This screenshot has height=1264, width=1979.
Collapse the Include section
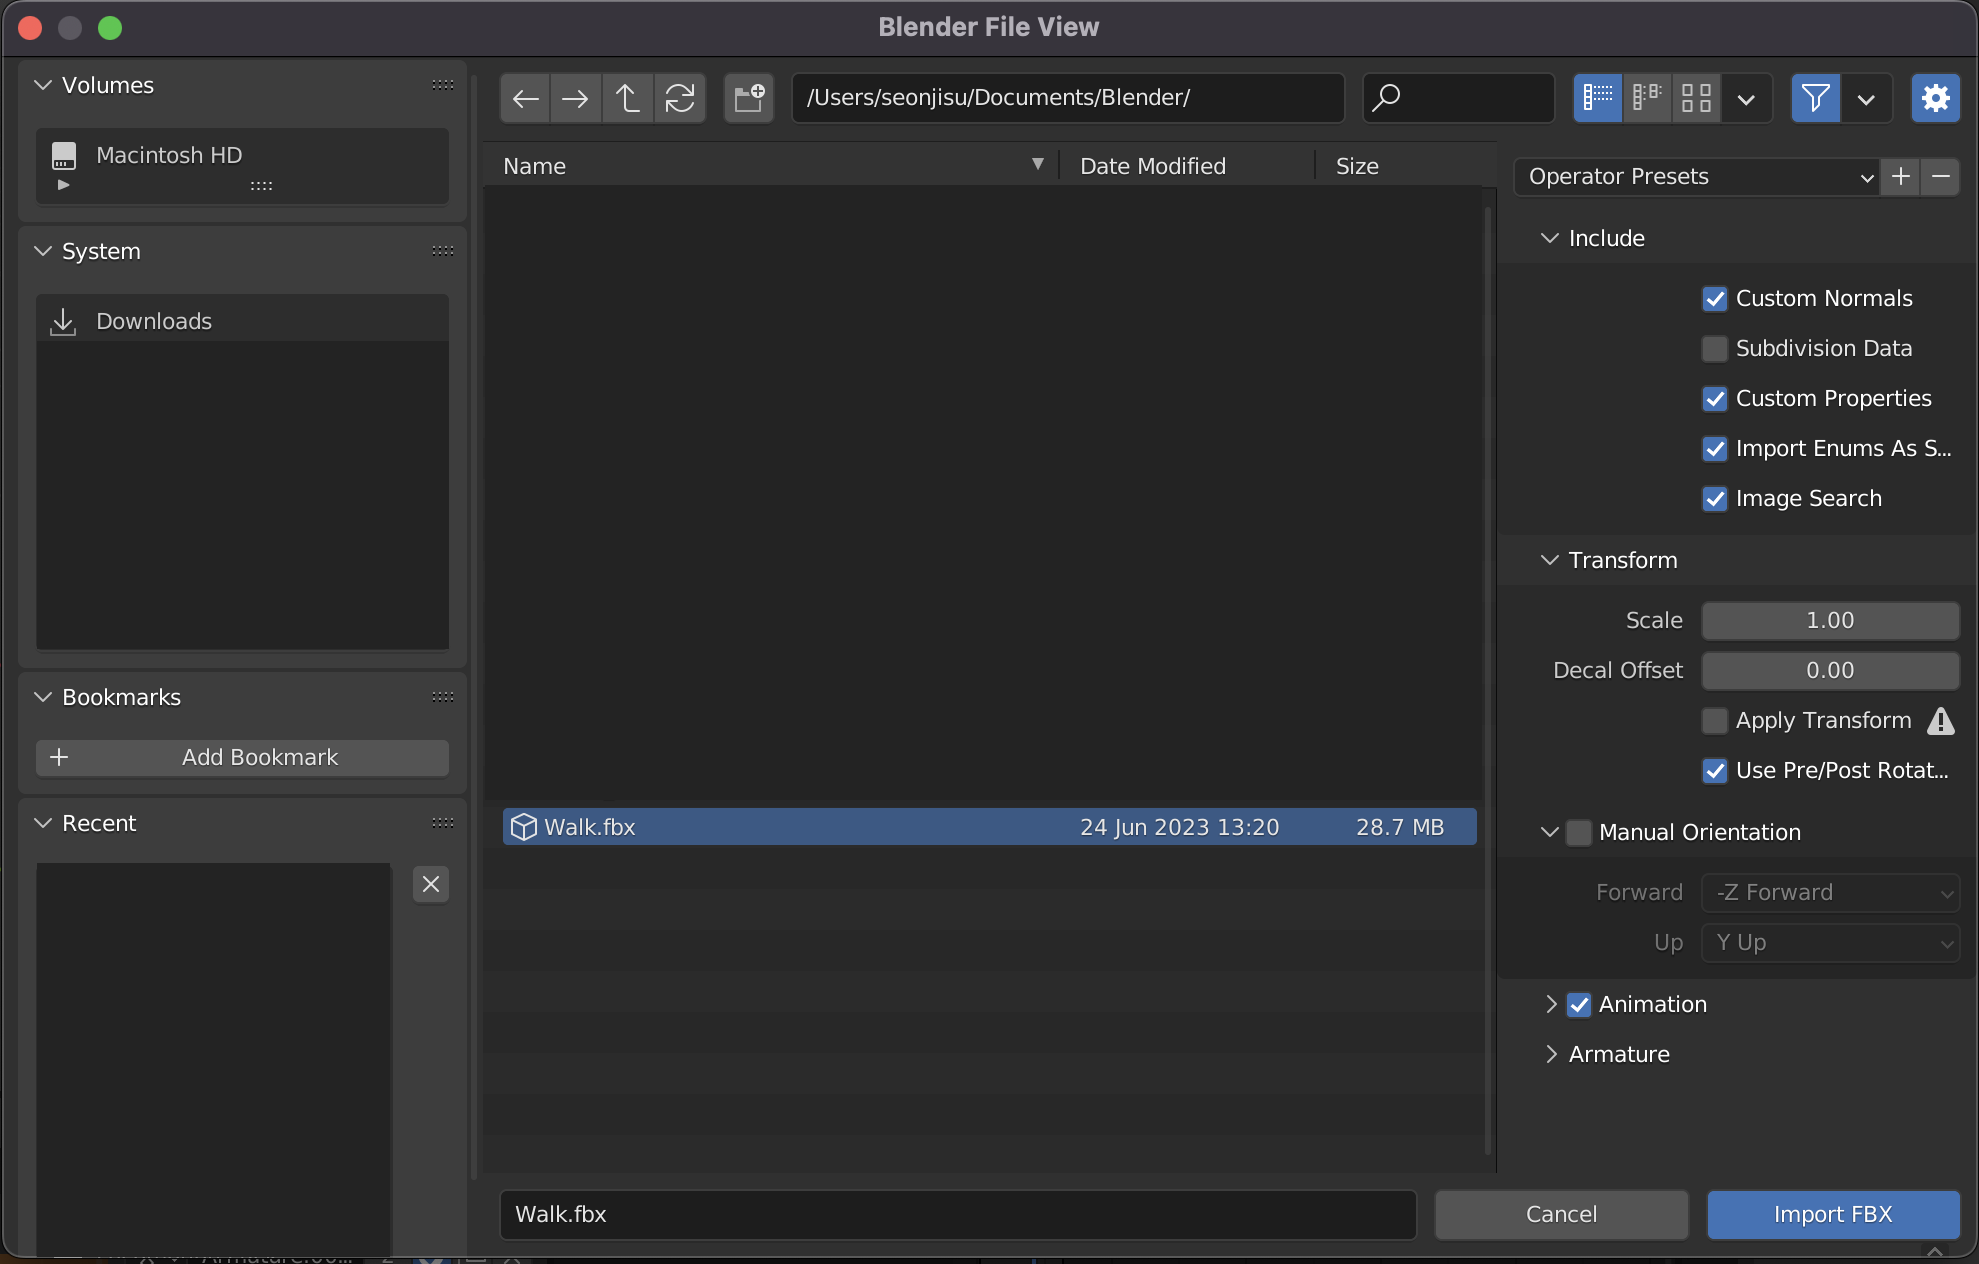pyautogui.click(x=1550, y=238)
